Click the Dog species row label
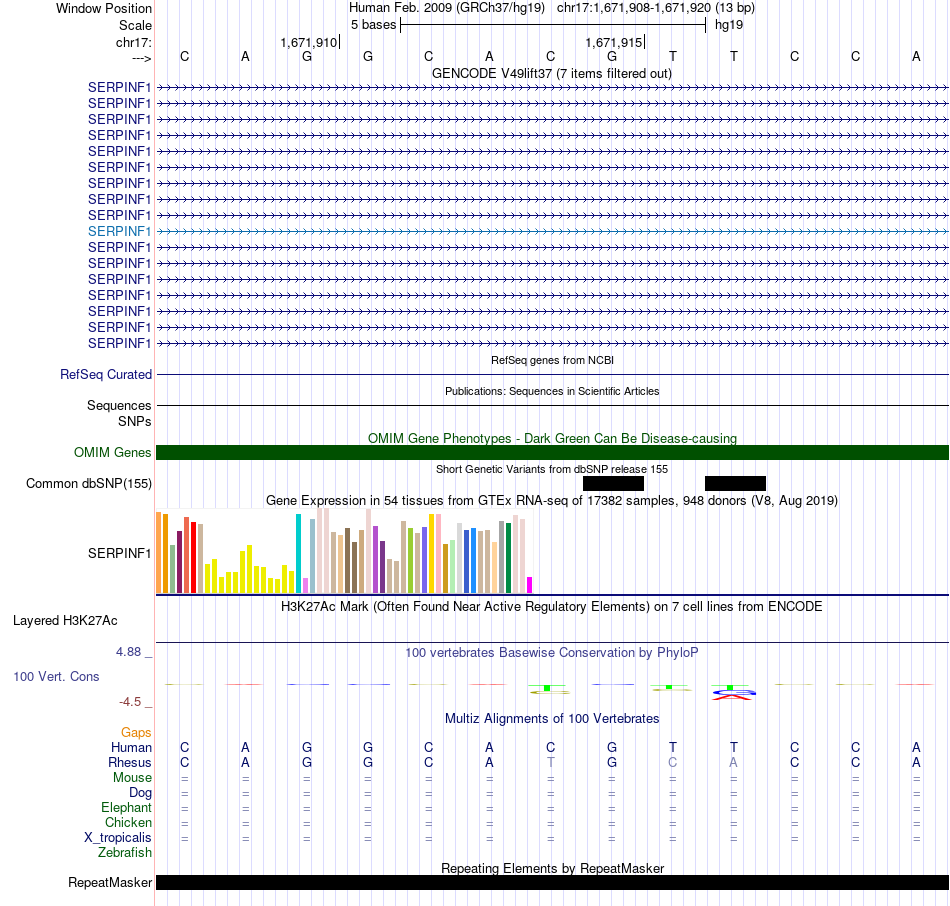This screenshot has height=906, width=950. (141, 793)
